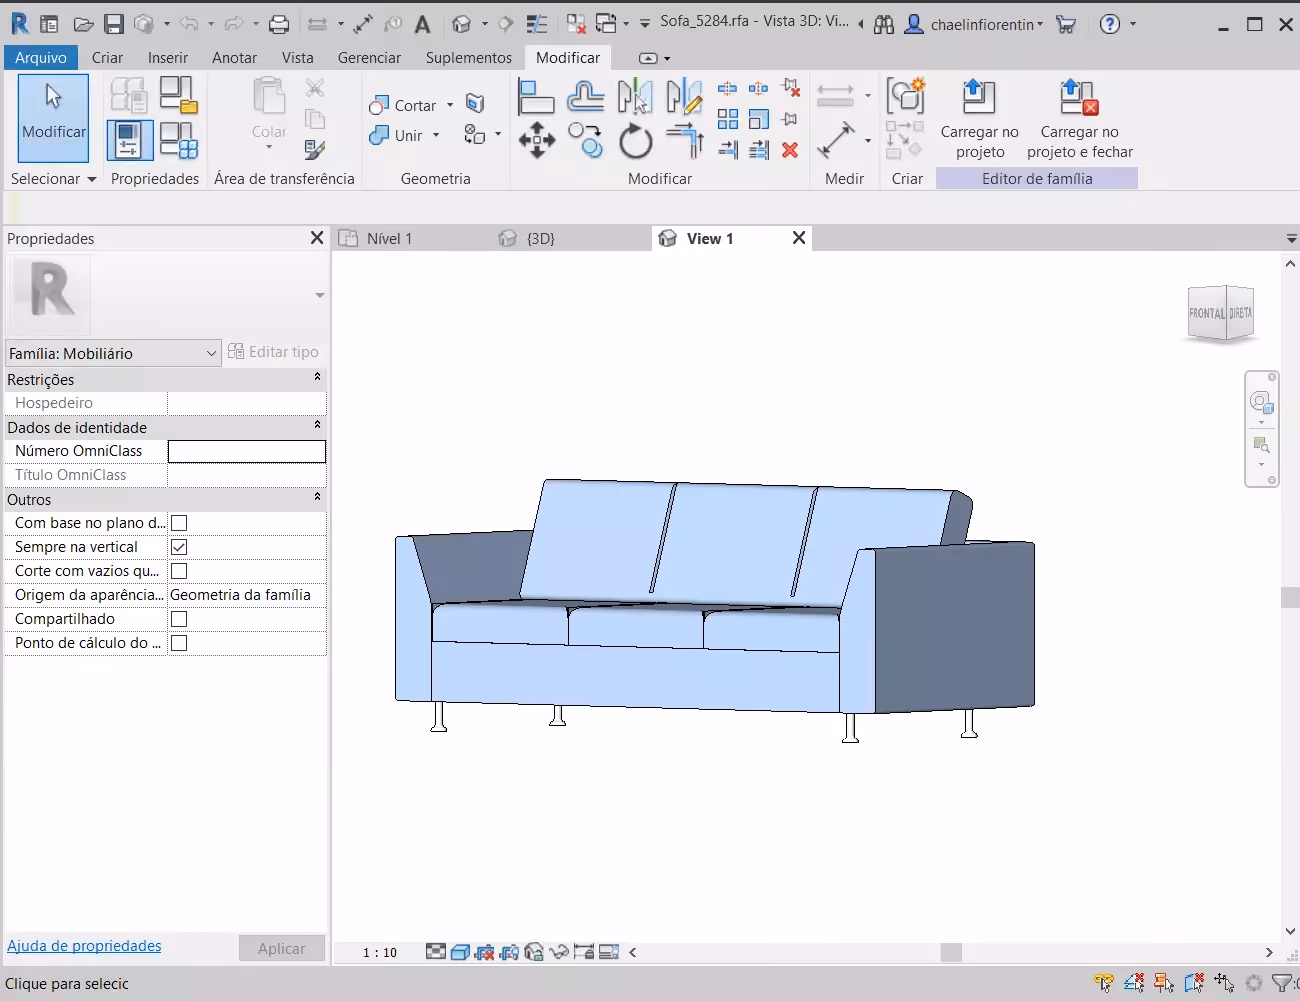Open the Família: Mobiliário dropdown

[113, 353]
